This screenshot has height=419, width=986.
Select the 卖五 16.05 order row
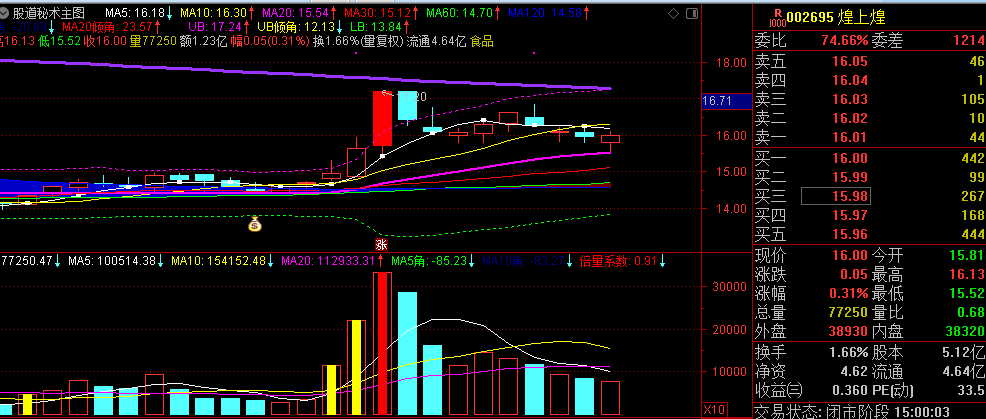(x=869, y=61)
